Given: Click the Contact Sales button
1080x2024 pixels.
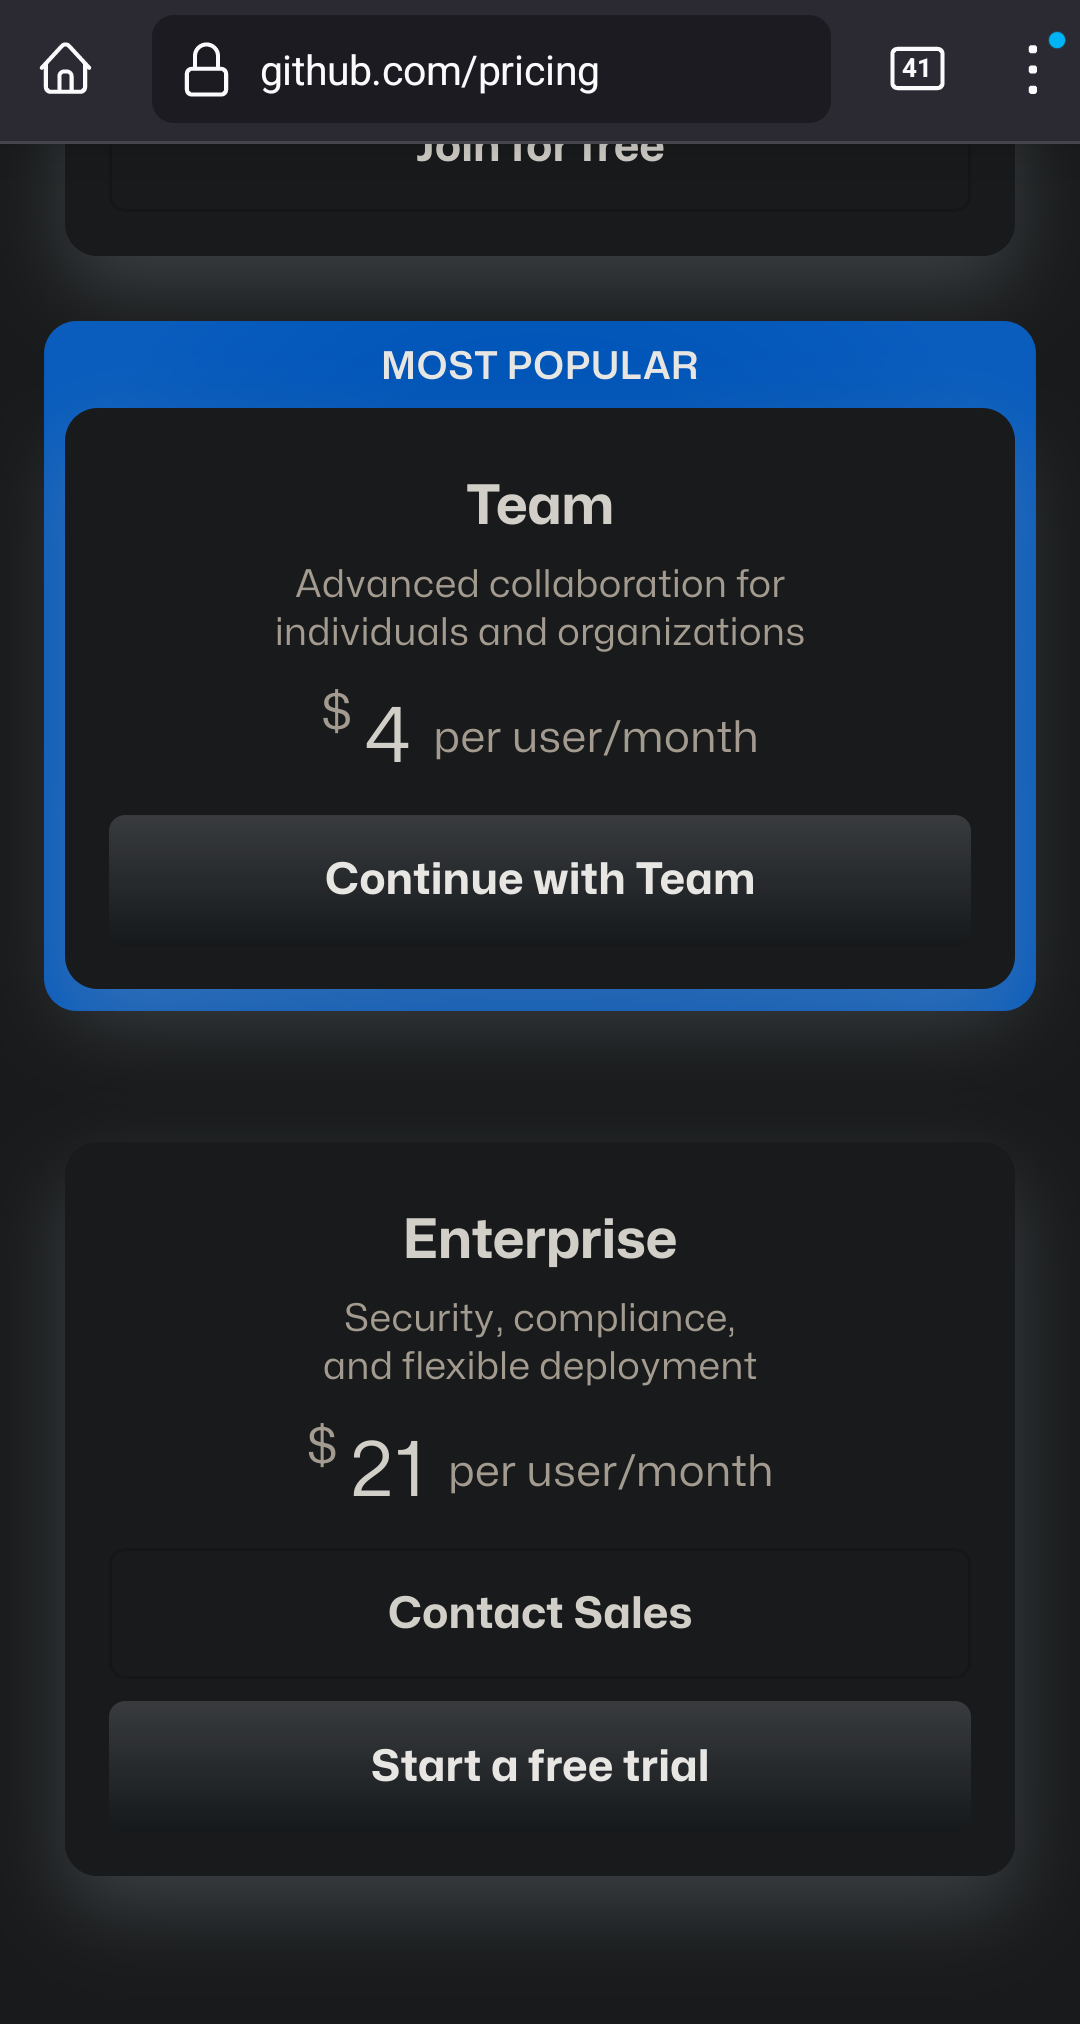Looking at the screenshot, I should 540,1612.
